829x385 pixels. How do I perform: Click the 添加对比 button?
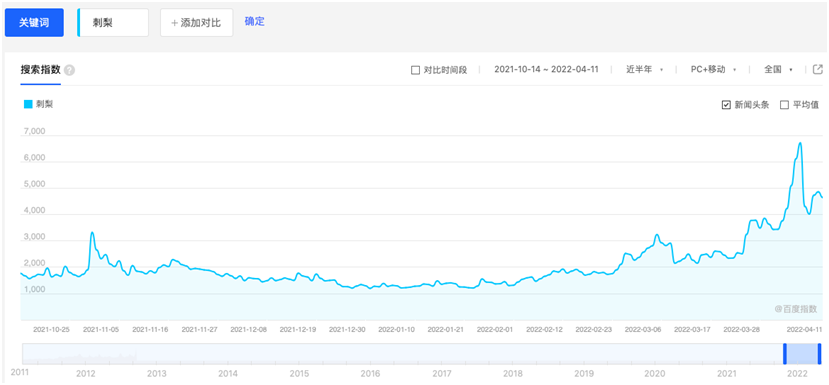(197, 23)
